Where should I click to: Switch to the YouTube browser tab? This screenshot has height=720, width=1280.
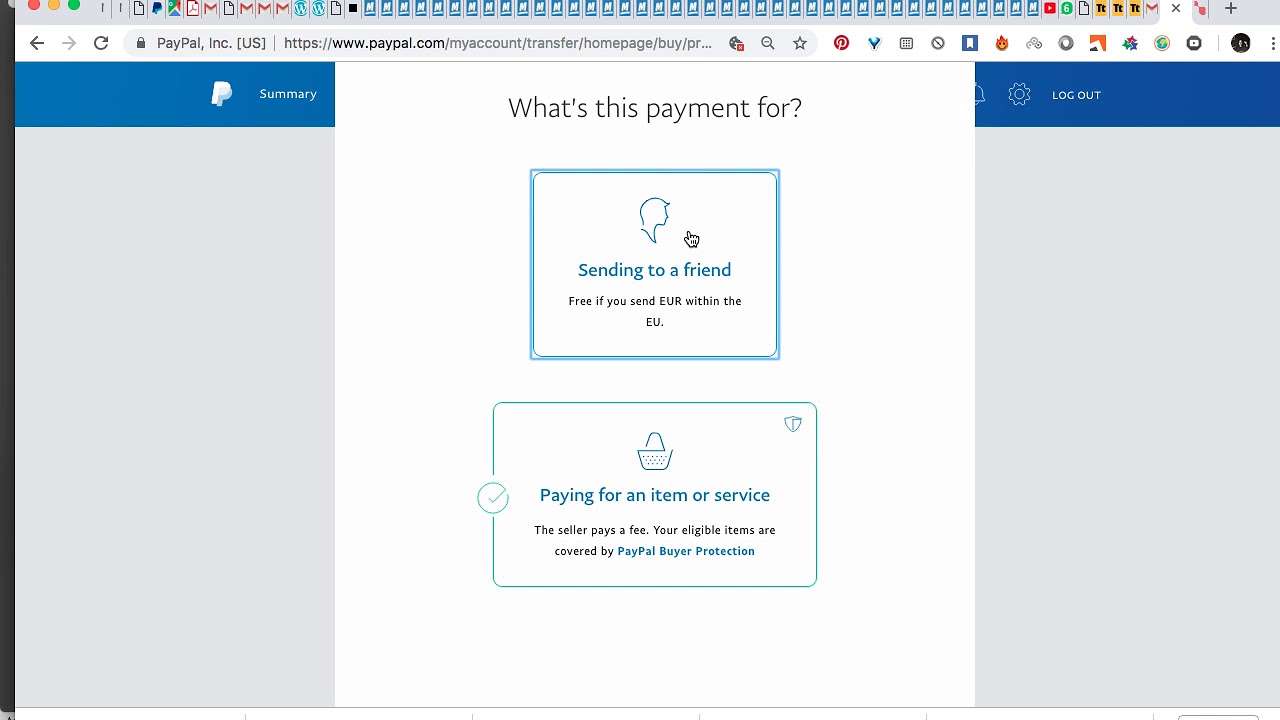1049,8
